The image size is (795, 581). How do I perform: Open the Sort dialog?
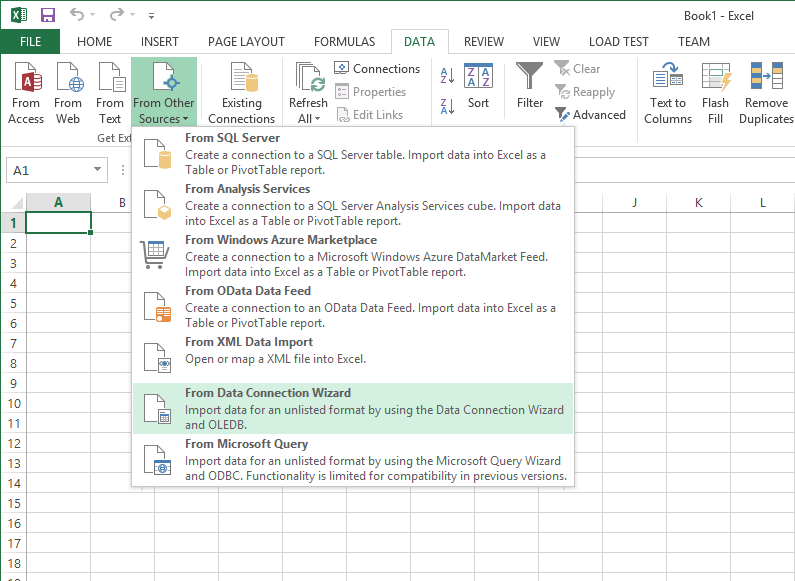pyautogui.click(x=478, y=86)
